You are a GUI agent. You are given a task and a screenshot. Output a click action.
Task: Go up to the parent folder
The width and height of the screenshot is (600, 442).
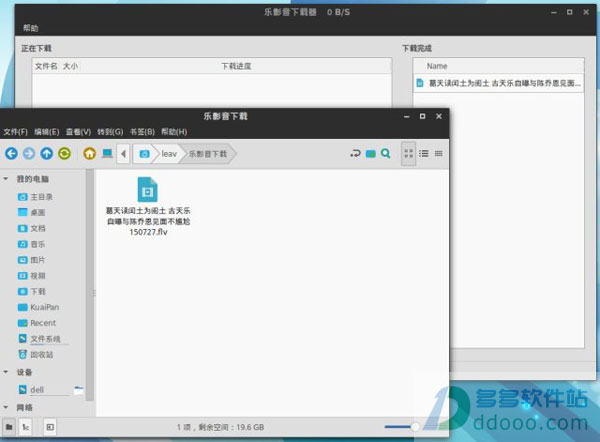[47, 154]
